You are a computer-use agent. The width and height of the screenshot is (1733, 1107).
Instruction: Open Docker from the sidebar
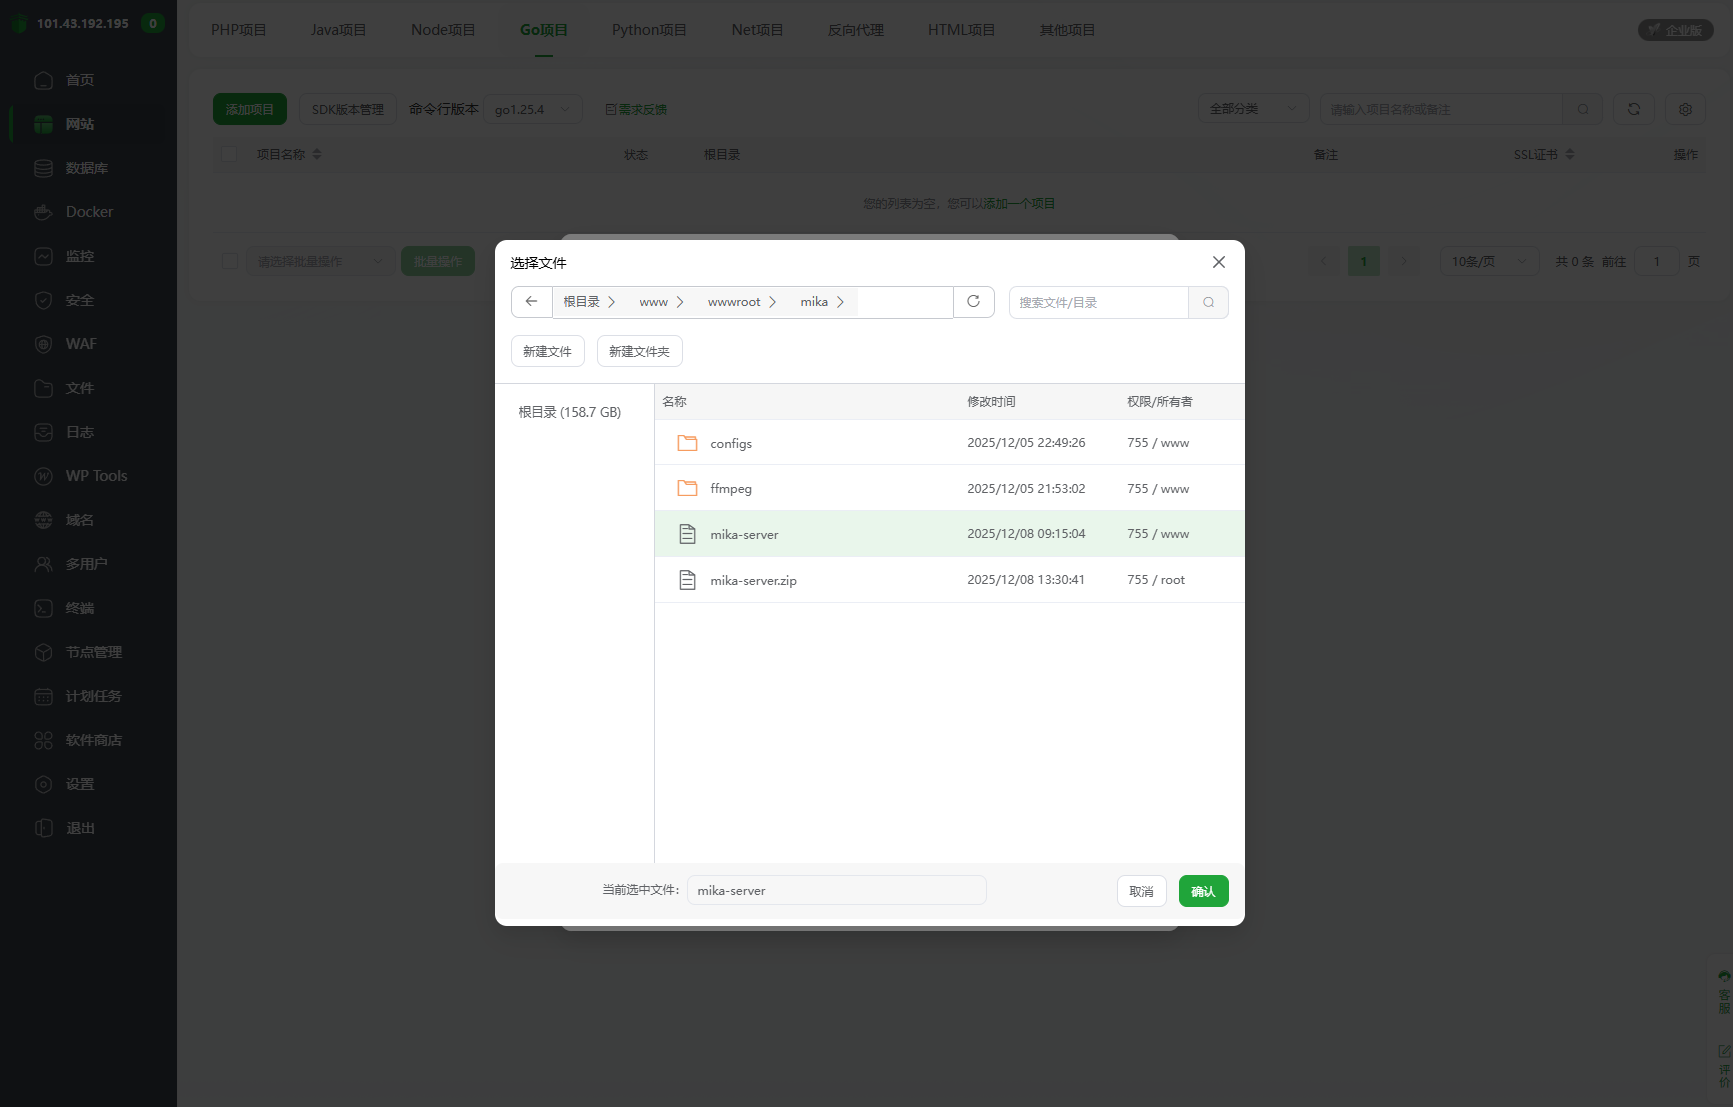pos(89,212)
